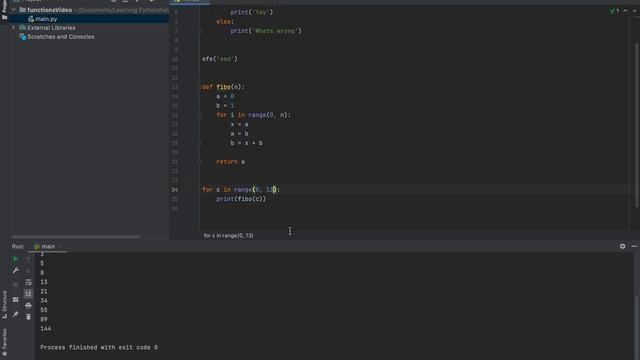Screen dimensions: 640x360
Task: Toggle scroll to end of output
Action: [x=28, y=293]
